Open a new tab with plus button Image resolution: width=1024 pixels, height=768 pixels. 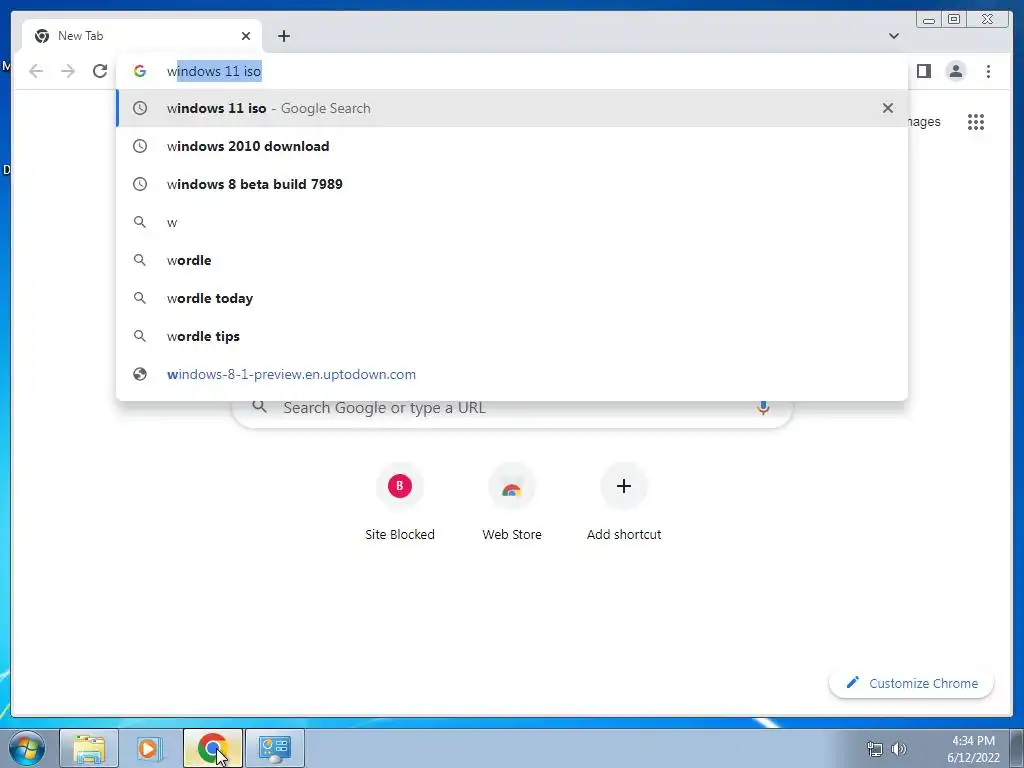click(283, 36)
